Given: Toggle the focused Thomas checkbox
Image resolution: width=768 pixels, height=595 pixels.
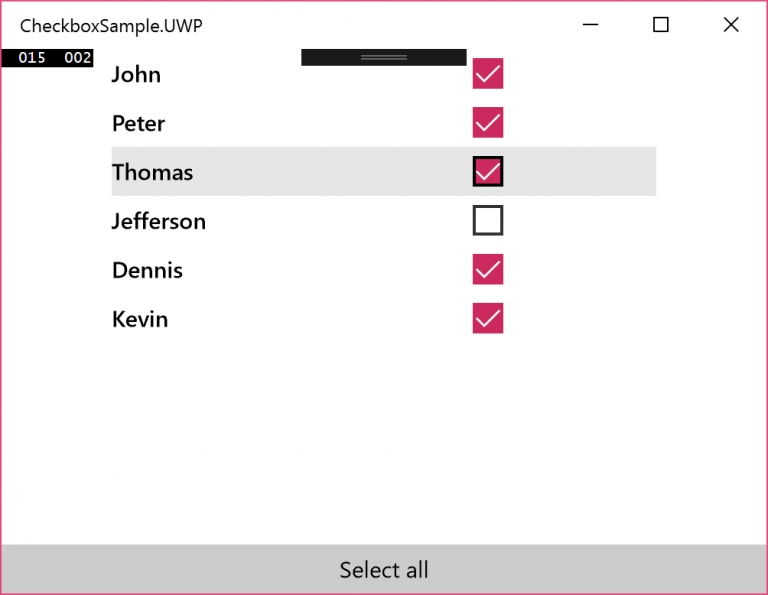Looking at the screenshot, I should (487, 171).
